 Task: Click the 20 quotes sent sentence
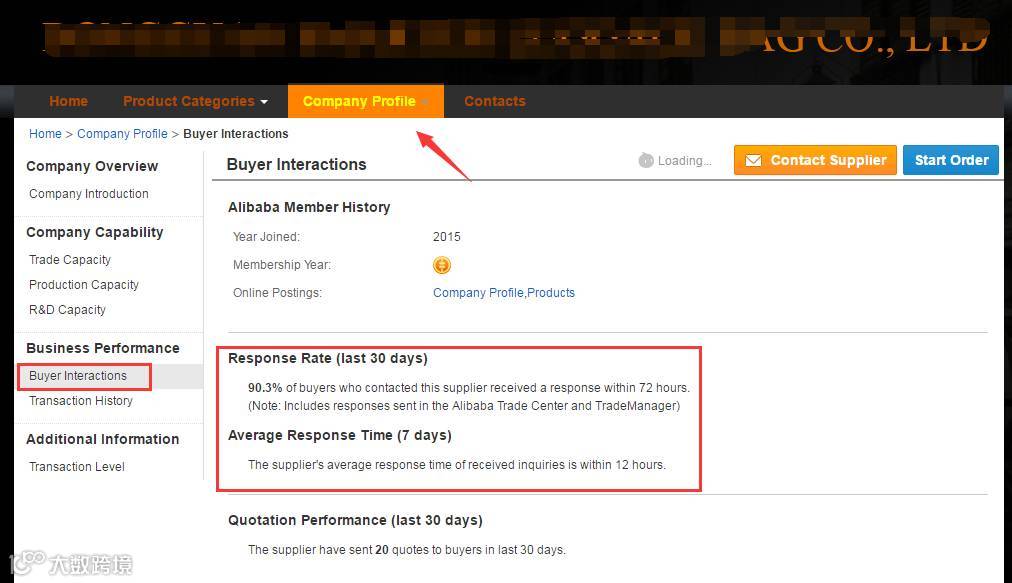407,550
